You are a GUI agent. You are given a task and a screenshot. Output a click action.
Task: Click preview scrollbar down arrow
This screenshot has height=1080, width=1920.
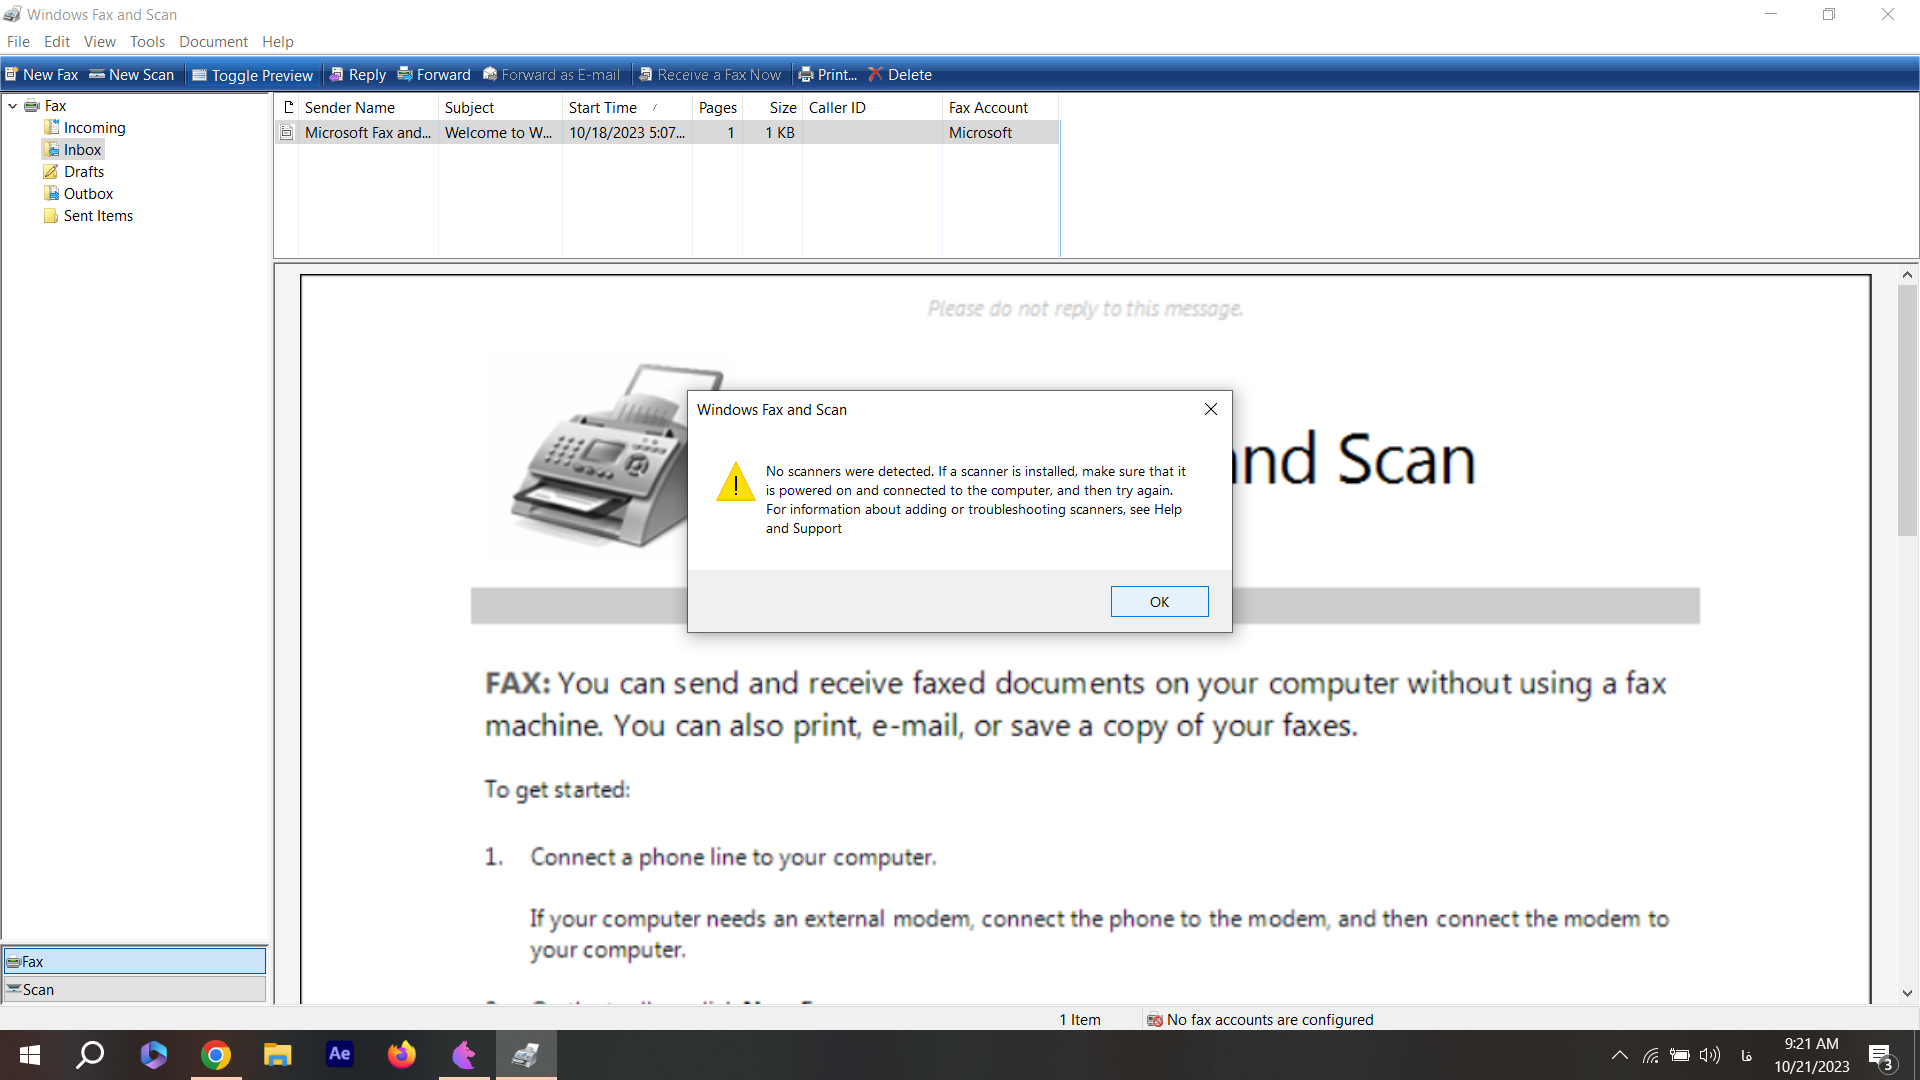(1907, 993)
